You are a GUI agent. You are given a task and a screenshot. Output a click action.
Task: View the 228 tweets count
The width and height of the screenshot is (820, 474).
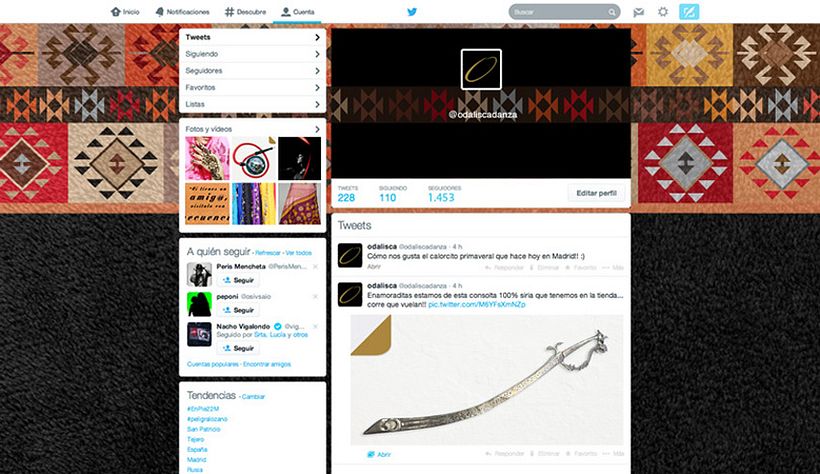(x=346, y=197)
